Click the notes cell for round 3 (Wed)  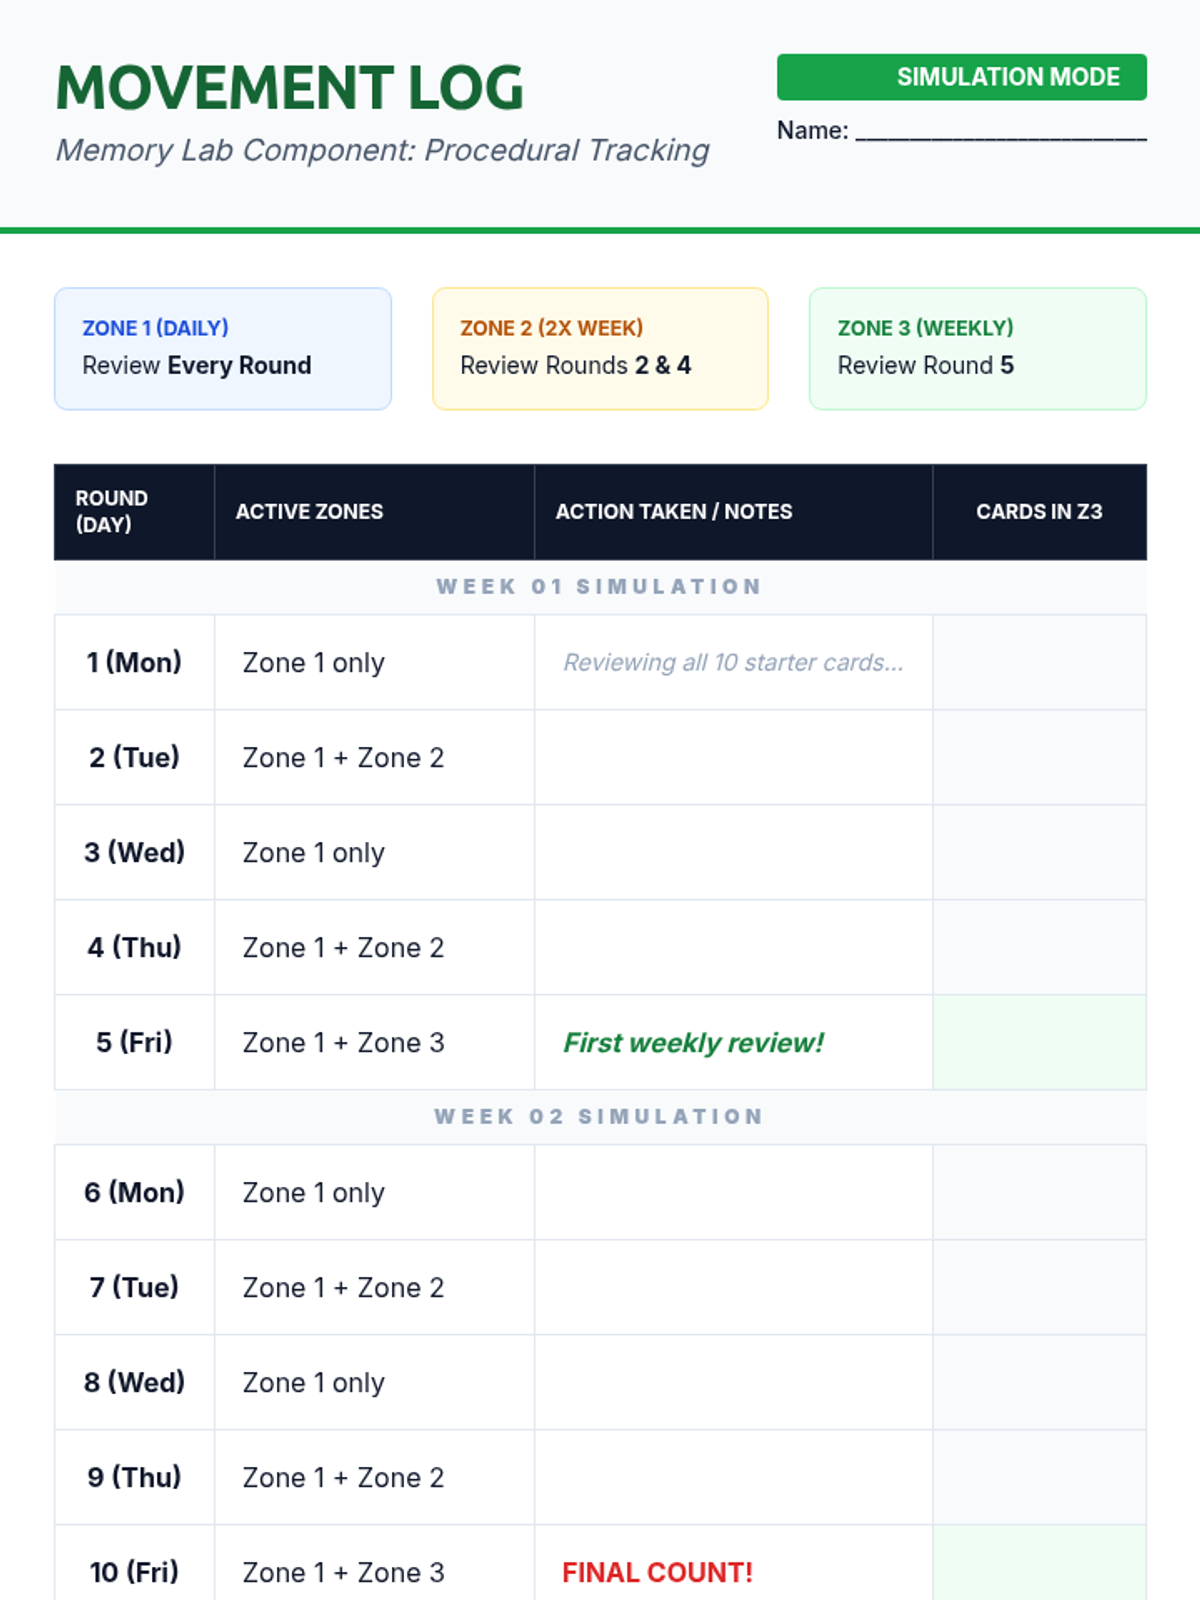click(733, 852)
